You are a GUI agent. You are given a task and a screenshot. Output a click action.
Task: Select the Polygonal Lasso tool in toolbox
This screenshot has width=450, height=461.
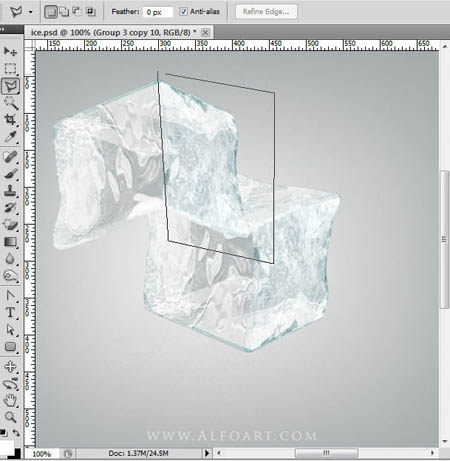tap(10, 86)
